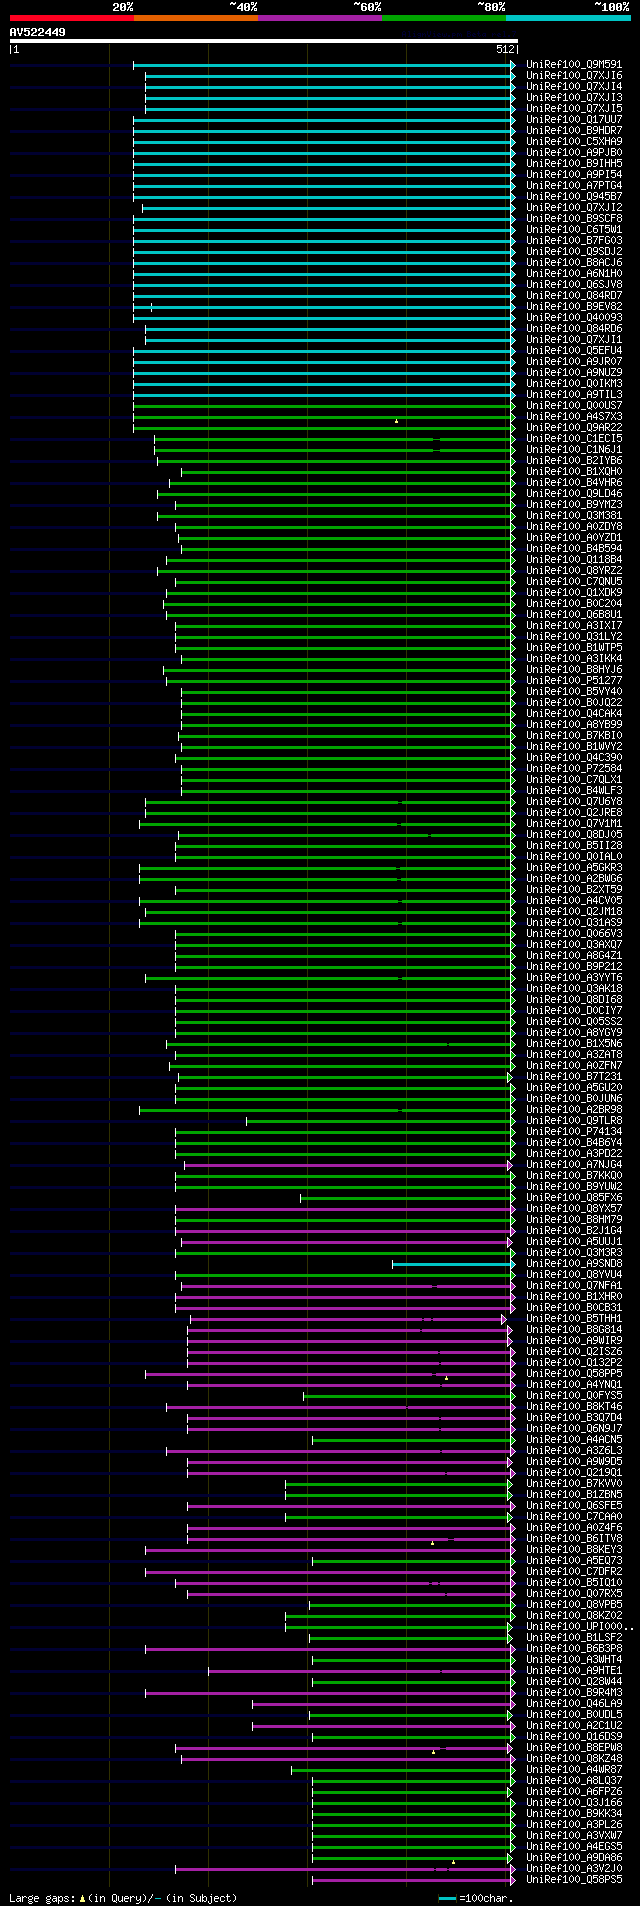Open hit UniRef100_B9HDR7
The image size is (640, 1906).
point(574,130)
